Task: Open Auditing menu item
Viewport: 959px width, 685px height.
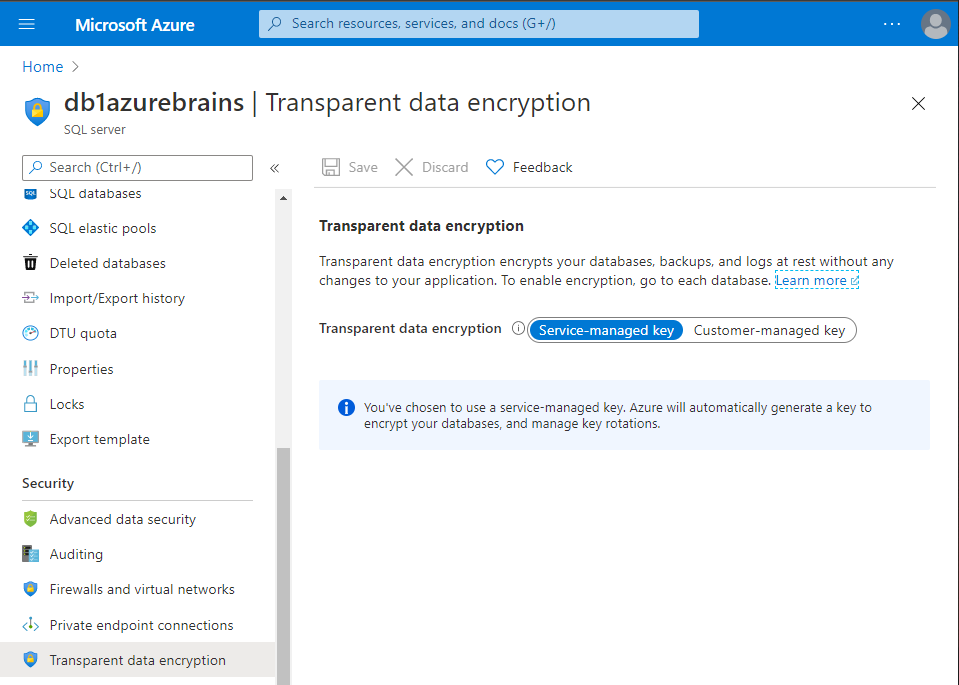Action: pos(76,554)
